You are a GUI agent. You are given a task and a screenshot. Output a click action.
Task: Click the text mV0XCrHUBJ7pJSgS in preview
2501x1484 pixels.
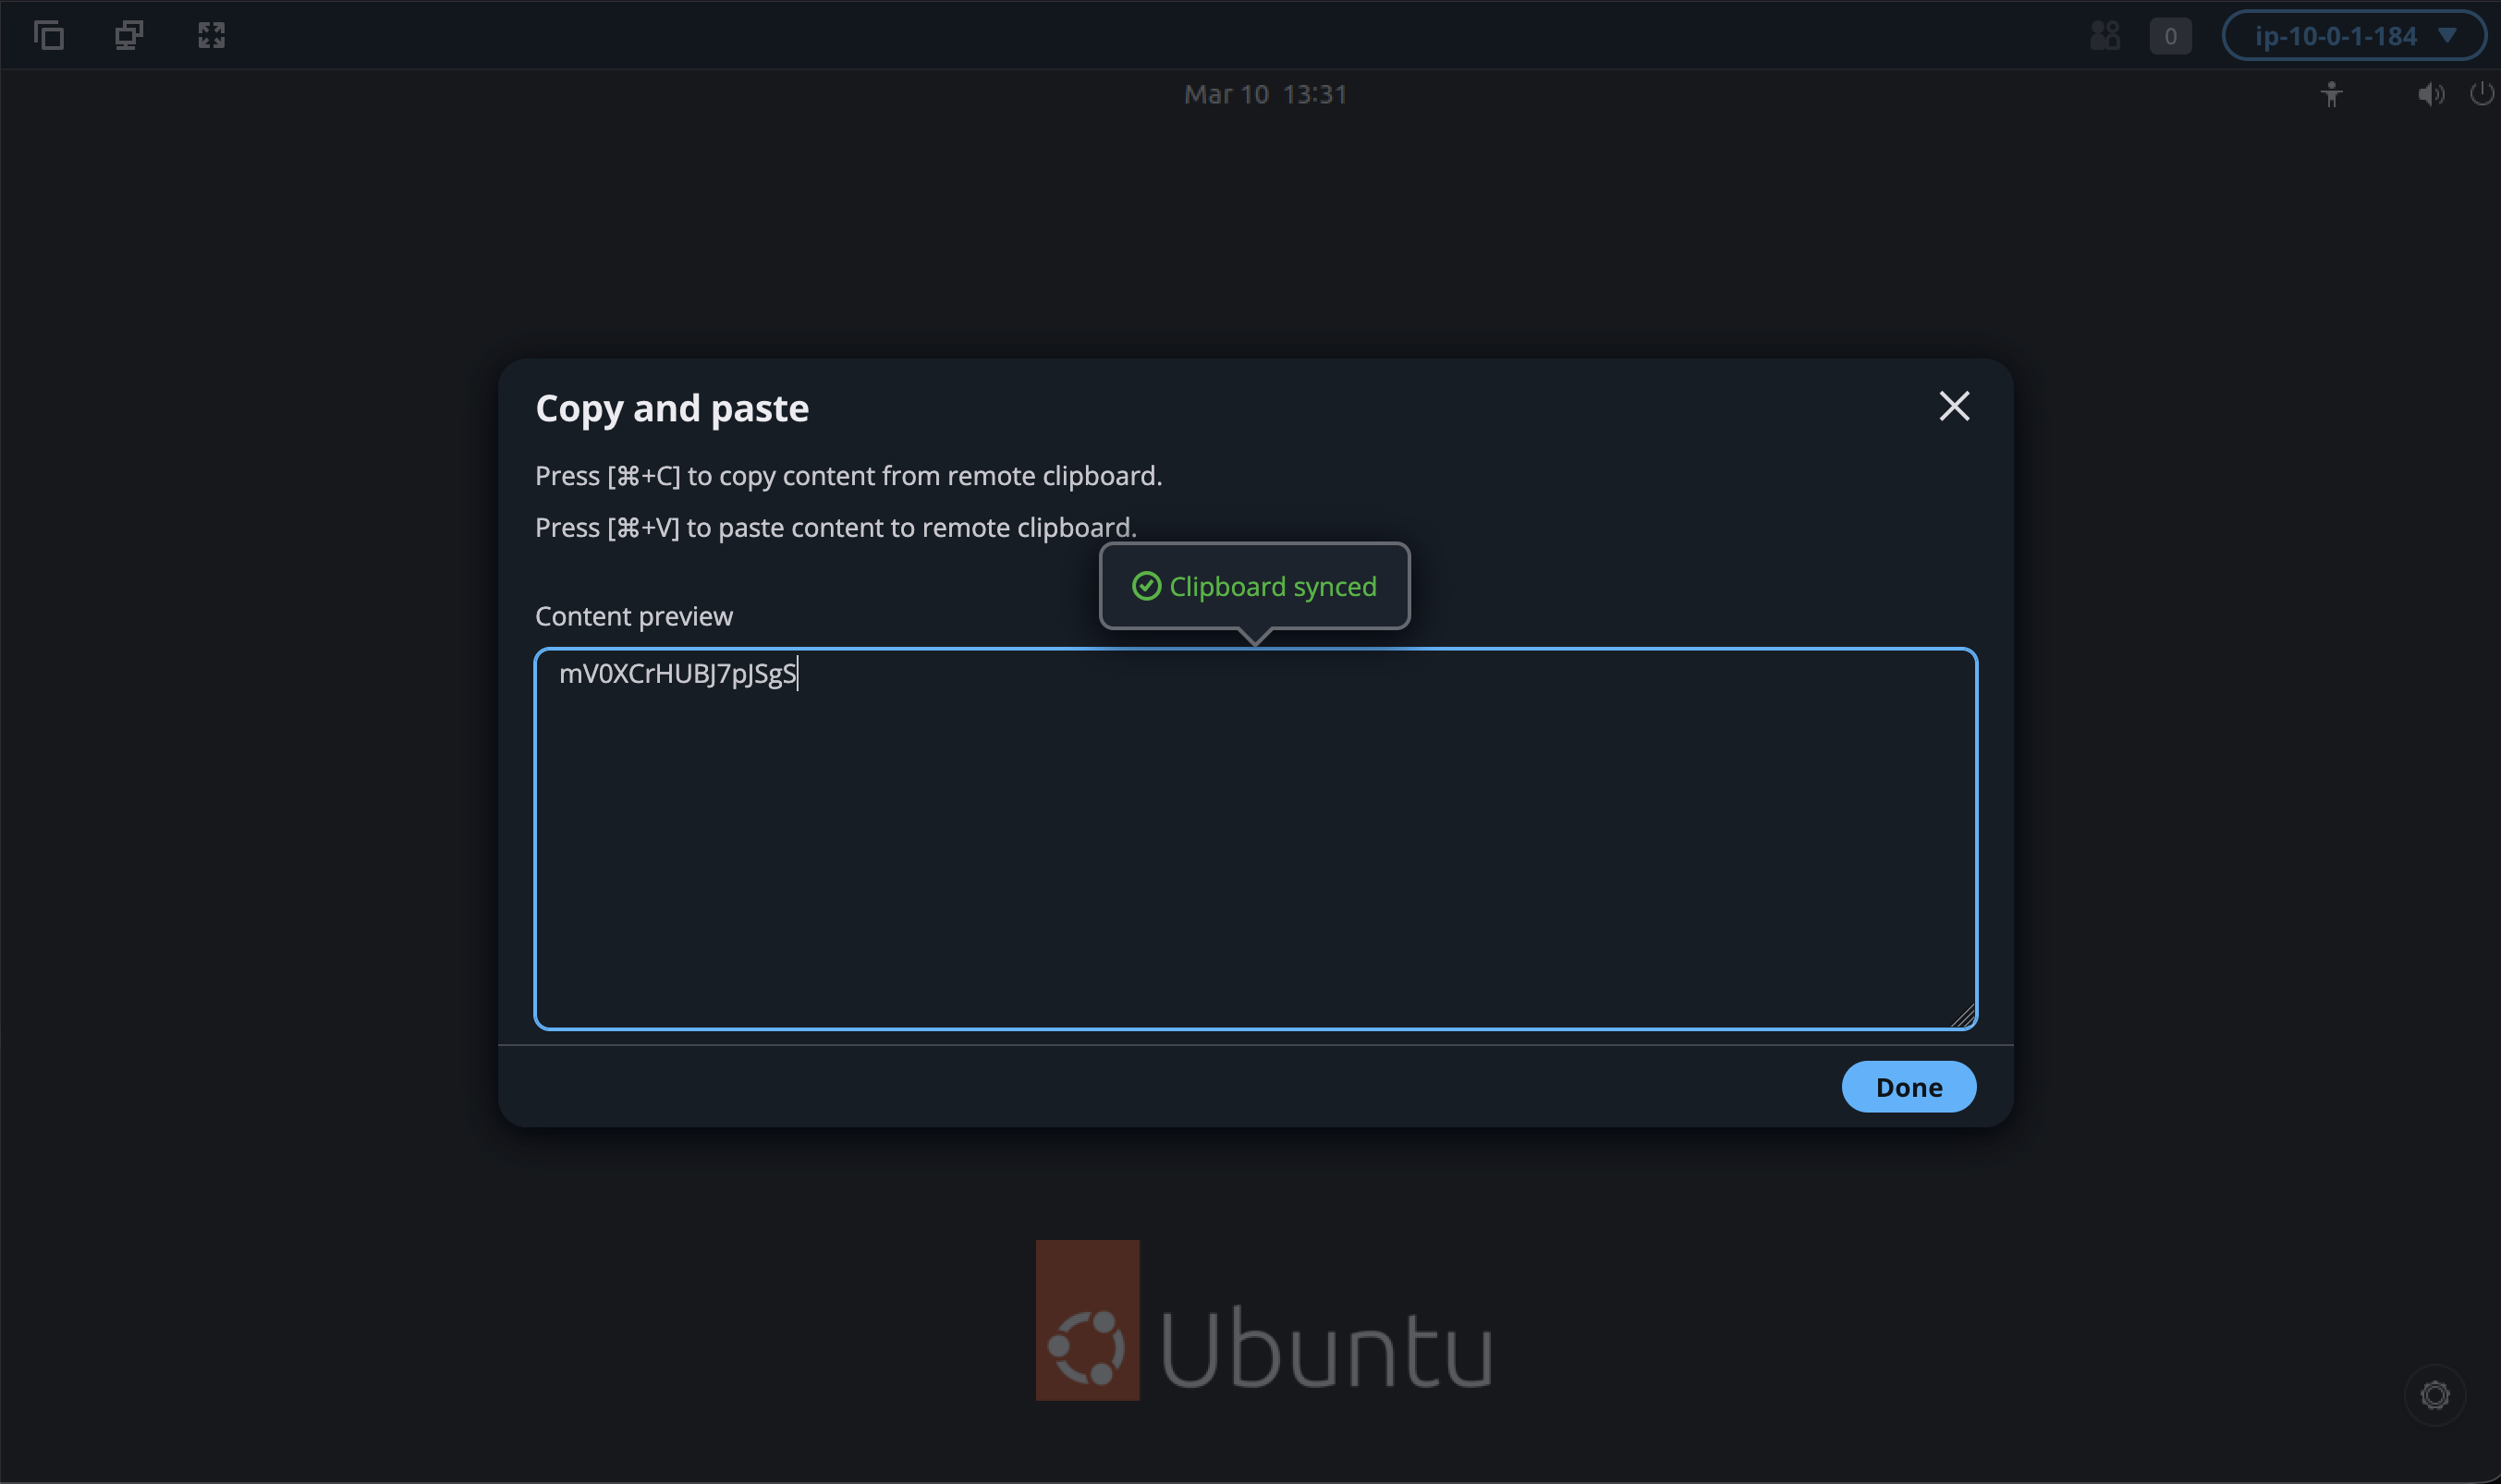pos(677,674)
